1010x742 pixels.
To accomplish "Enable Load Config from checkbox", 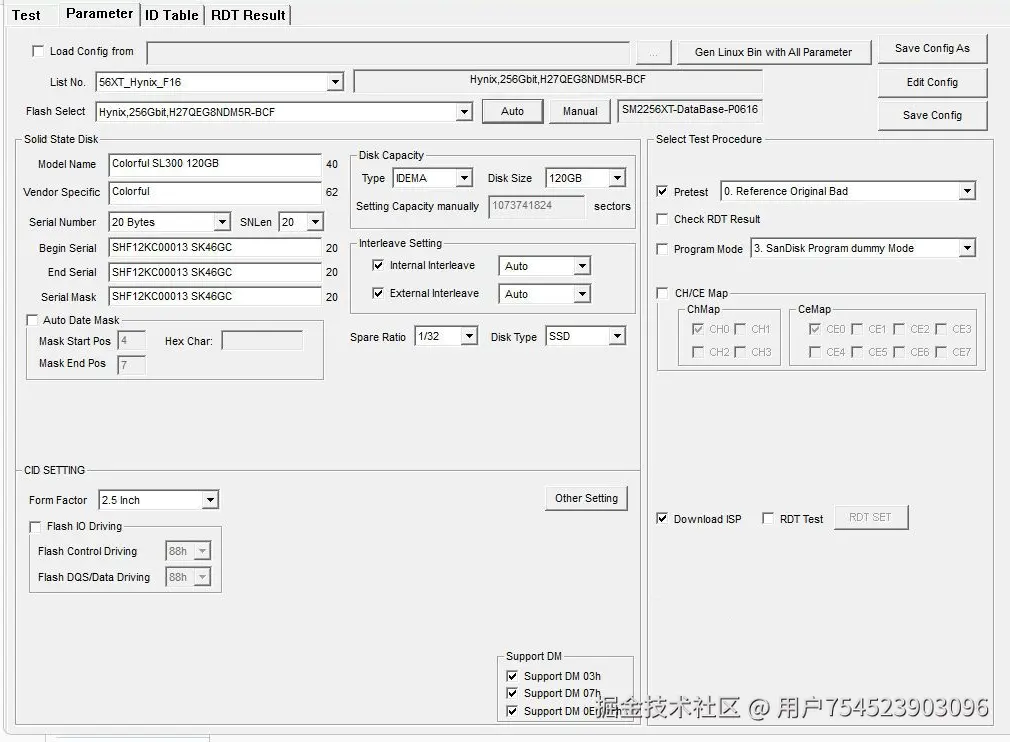I will click(x=38, y=51).
